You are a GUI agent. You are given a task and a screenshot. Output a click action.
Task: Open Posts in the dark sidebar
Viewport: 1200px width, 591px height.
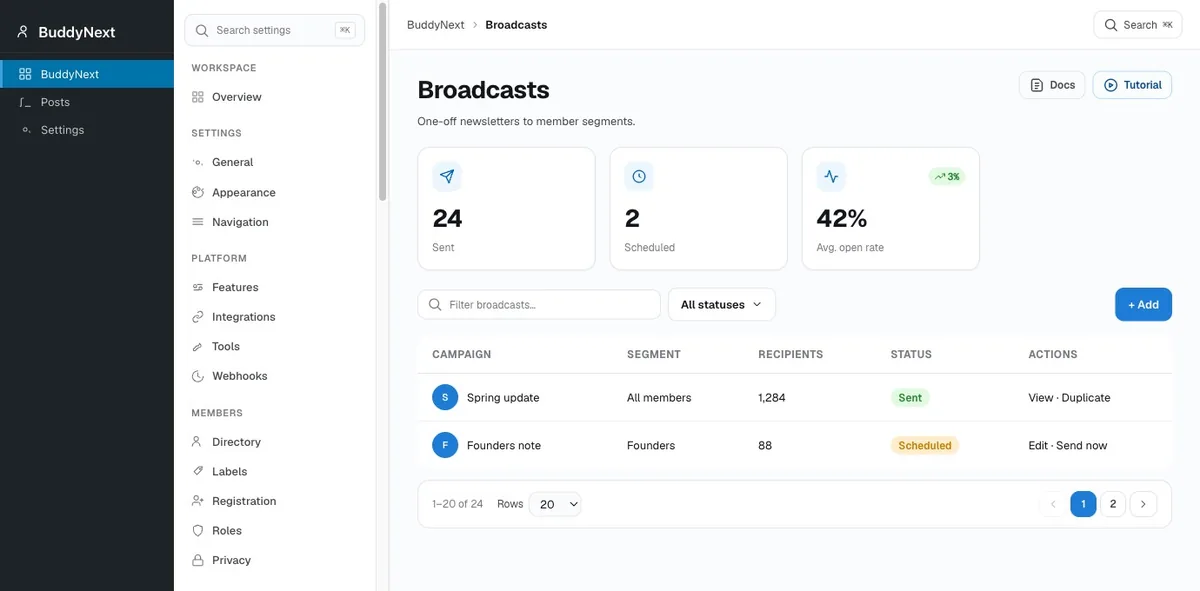[x=87, y=102]
